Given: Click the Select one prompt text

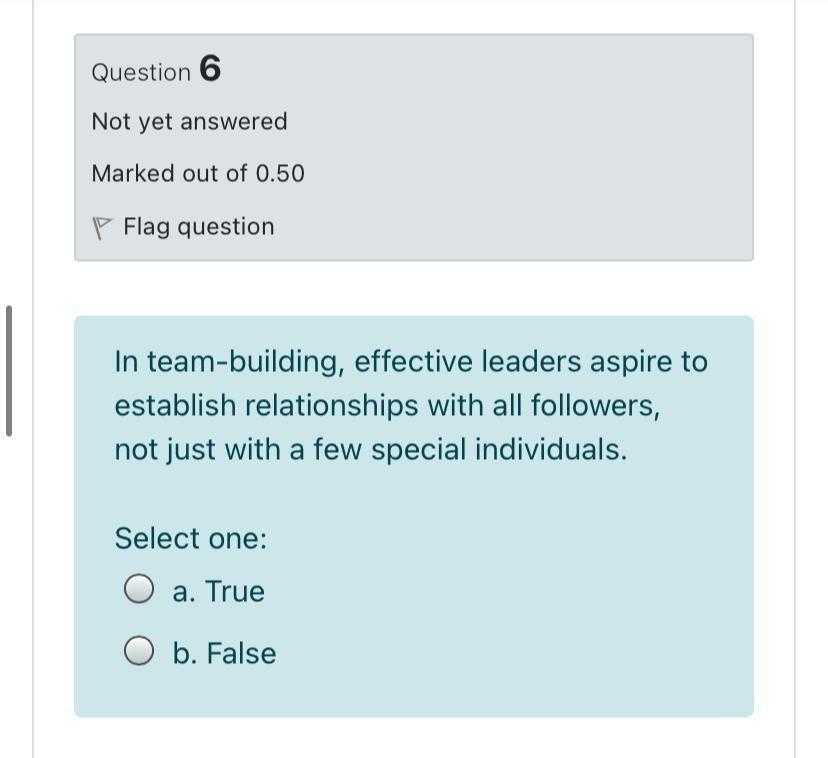Looking at the screenshot, I should [190, 538].
